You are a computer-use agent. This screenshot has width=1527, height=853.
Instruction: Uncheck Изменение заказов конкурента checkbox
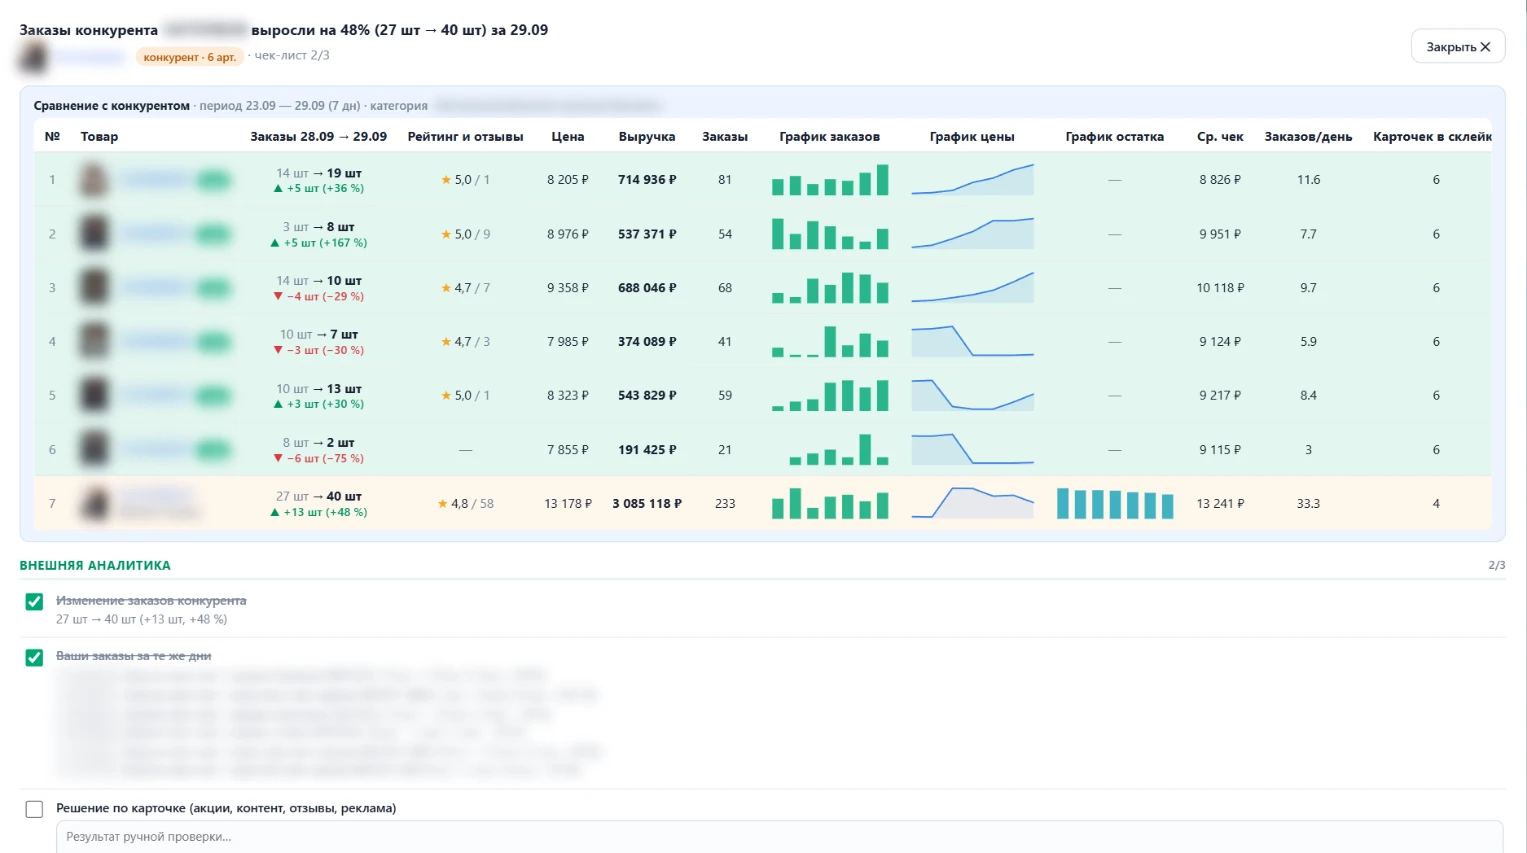tap(34, 602)
